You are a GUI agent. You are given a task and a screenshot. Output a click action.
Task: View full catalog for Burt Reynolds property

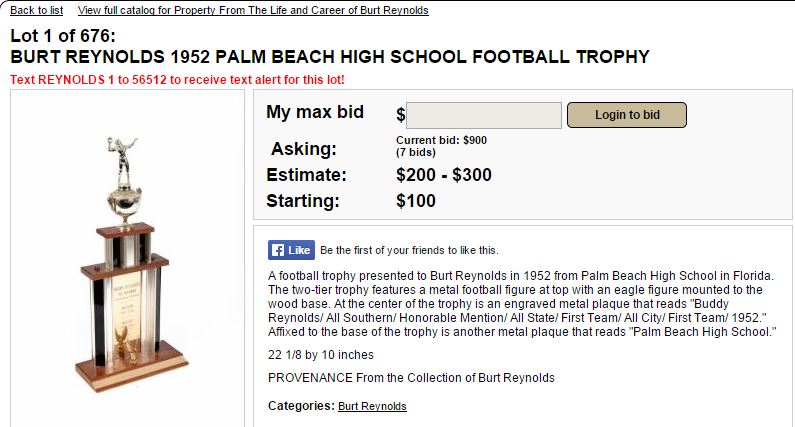[x=253, y=10]
